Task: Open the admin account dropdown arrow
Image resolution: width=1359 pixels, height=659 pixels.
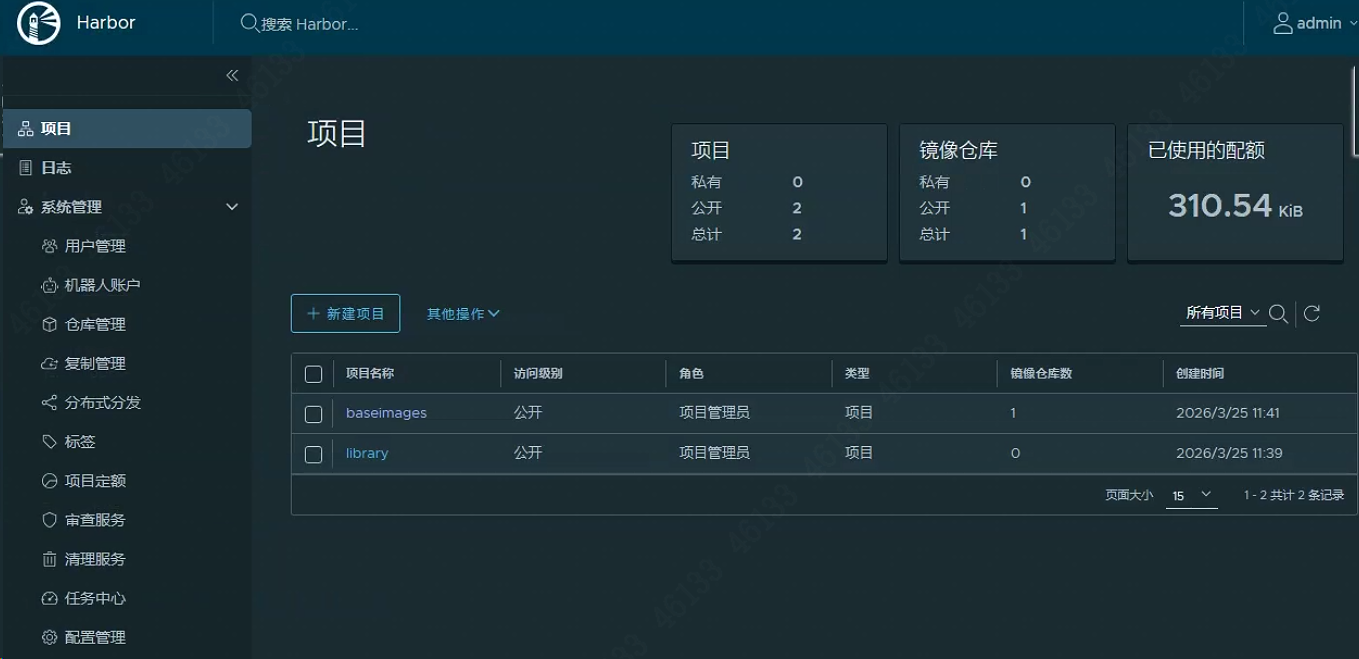Action: click(1353, 23)
